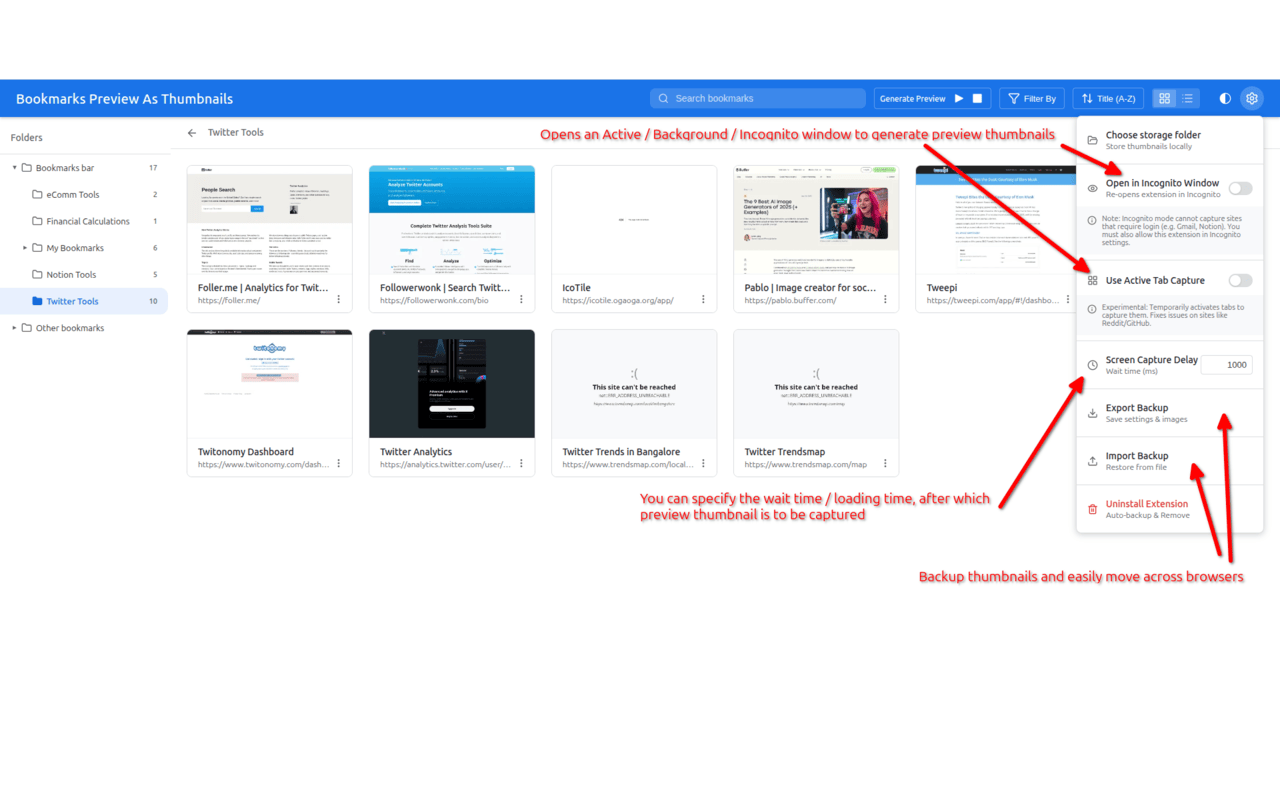Open options menu for Twitonomy Dashboard bookmark
The height and width of the screenshot is (800, 1280).
pyautogui.click(x=339, y=463)
